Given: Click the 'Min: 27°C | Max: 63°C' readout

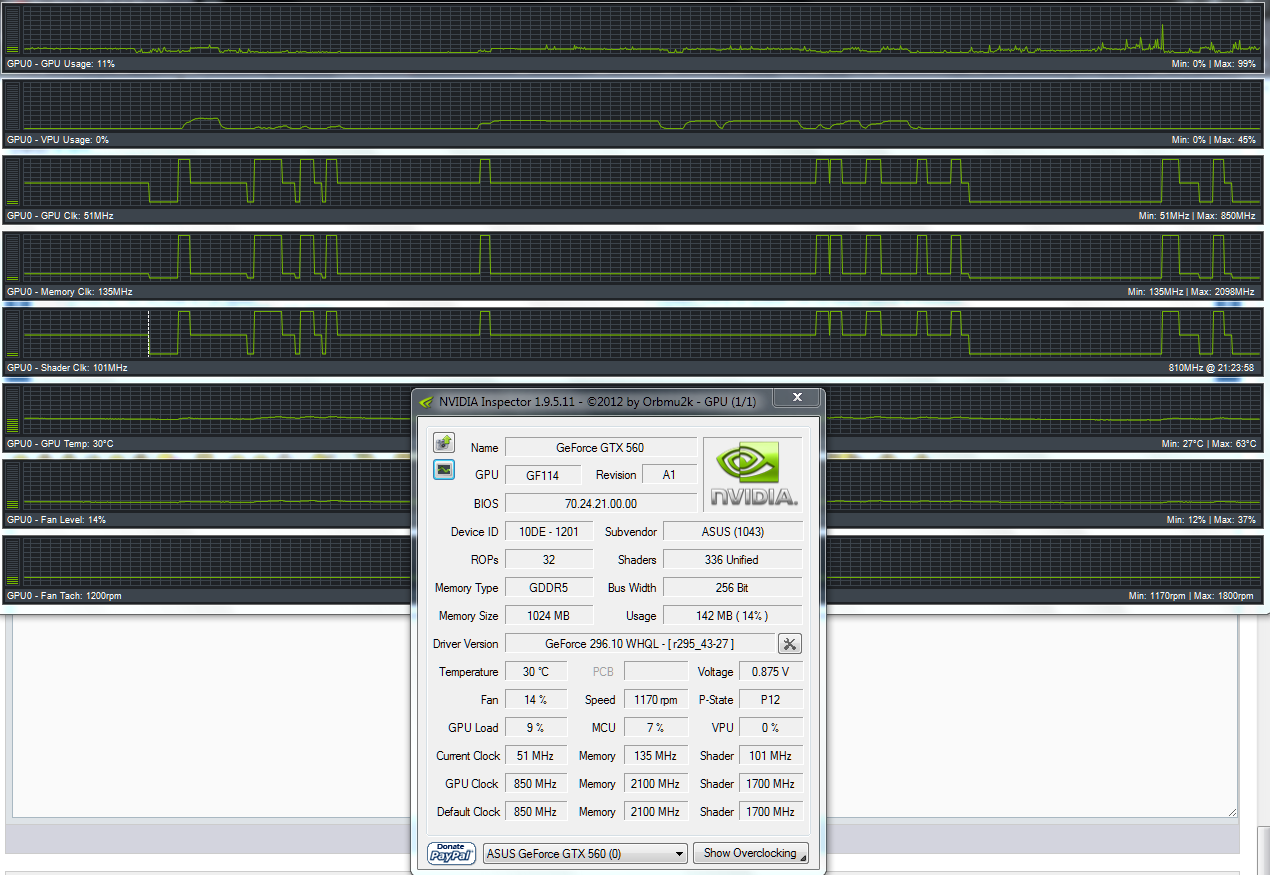Looking at the screenshot, I should (x=1209, y=444).
